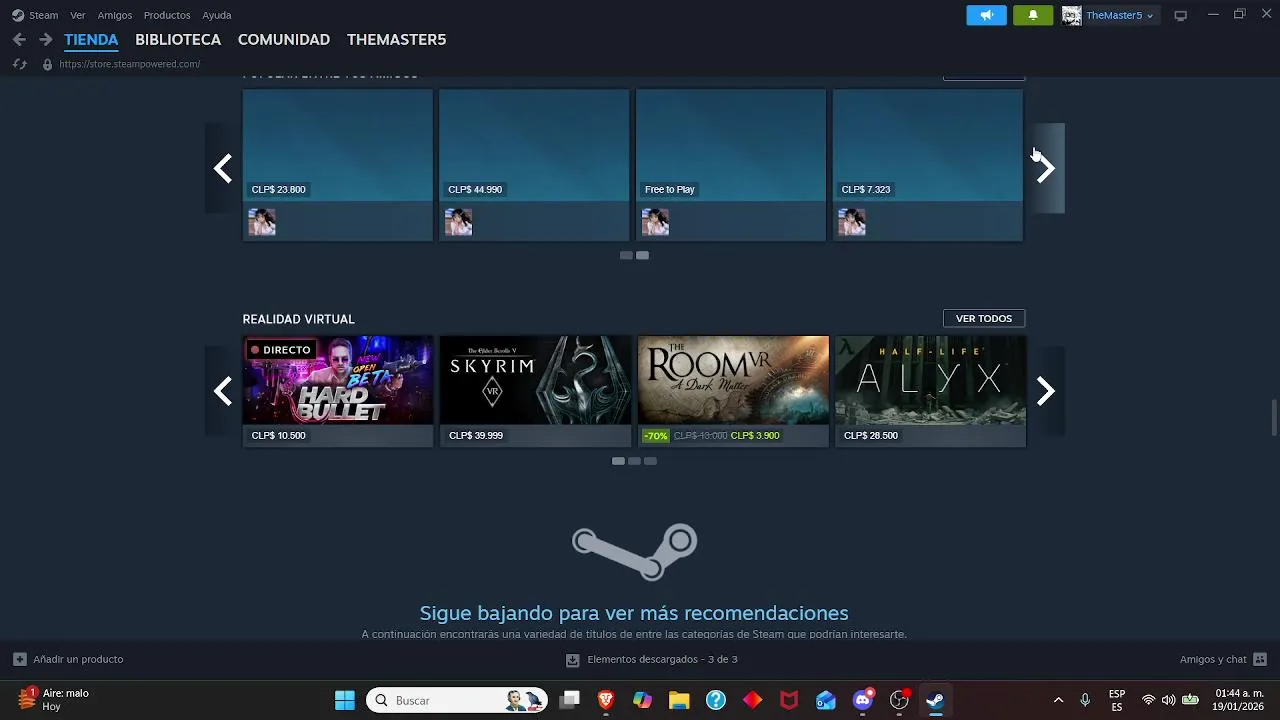This screenshot has height=720, width=1280.
Task: Open the THEMASTER5 profile tab
Action: tap(396, 40)
